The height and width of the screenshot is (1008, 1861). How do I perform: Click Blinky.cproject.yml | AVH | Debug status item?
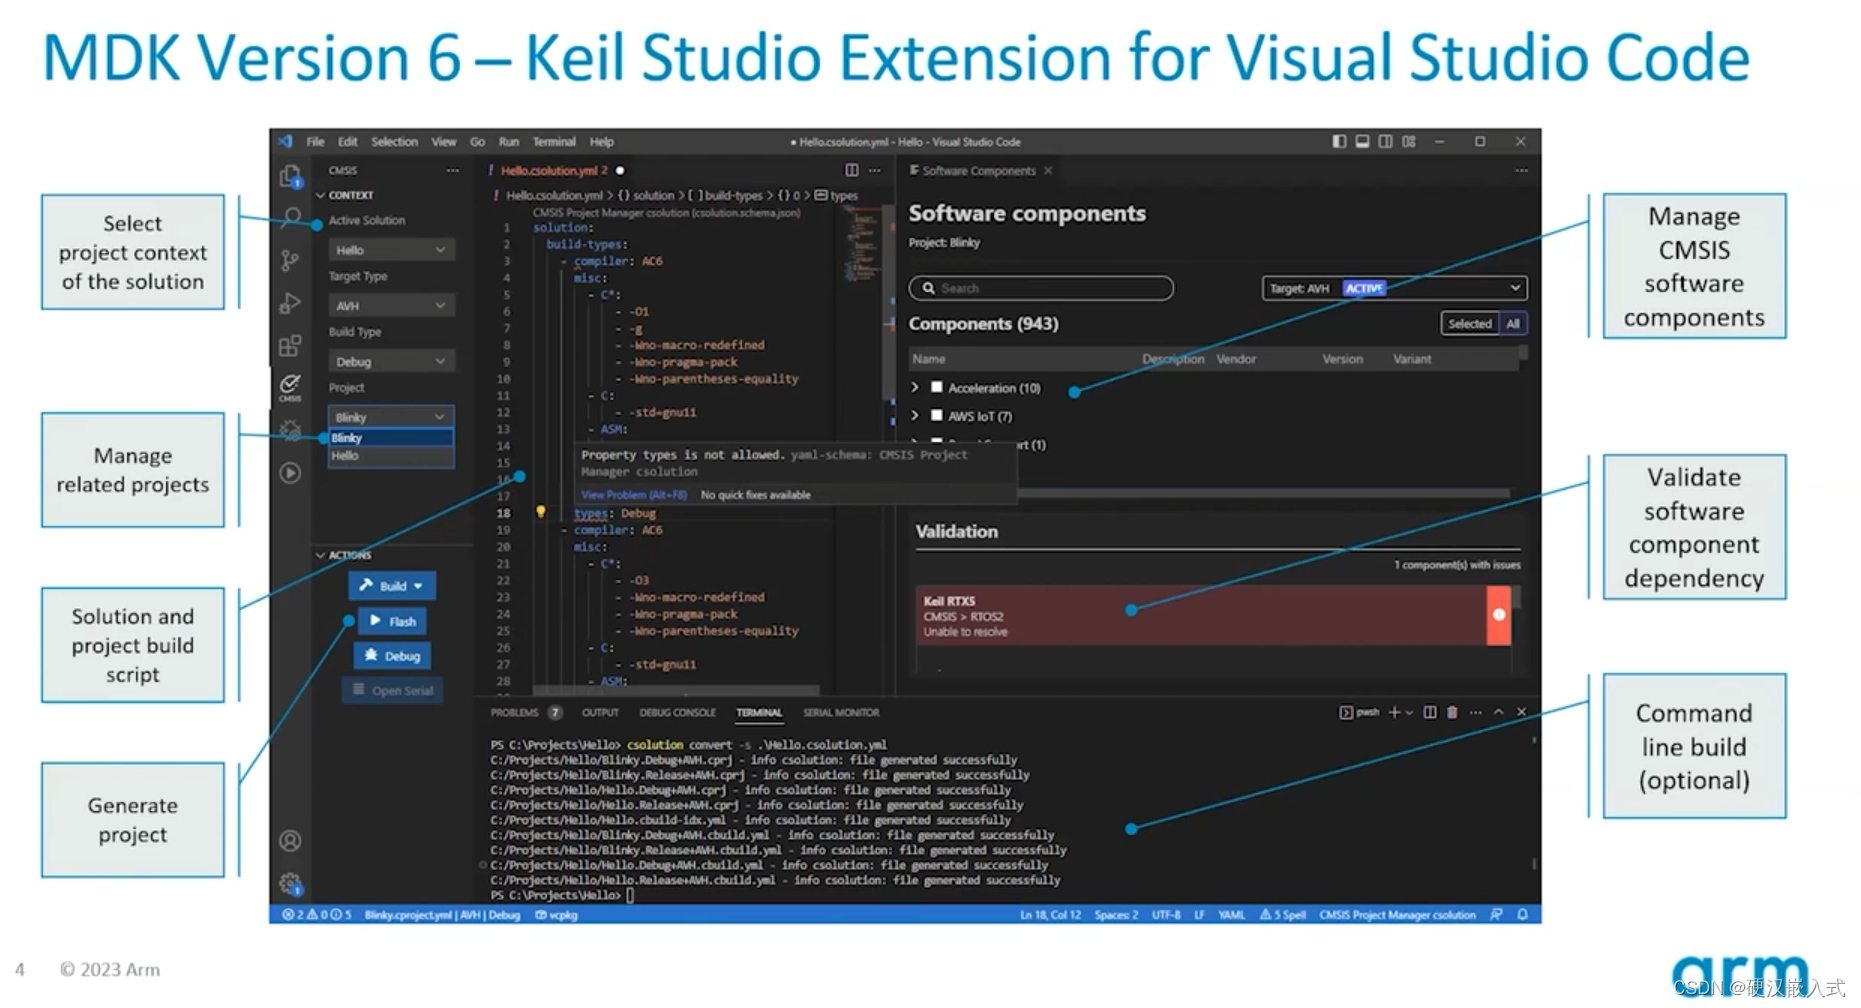[442, 914]
